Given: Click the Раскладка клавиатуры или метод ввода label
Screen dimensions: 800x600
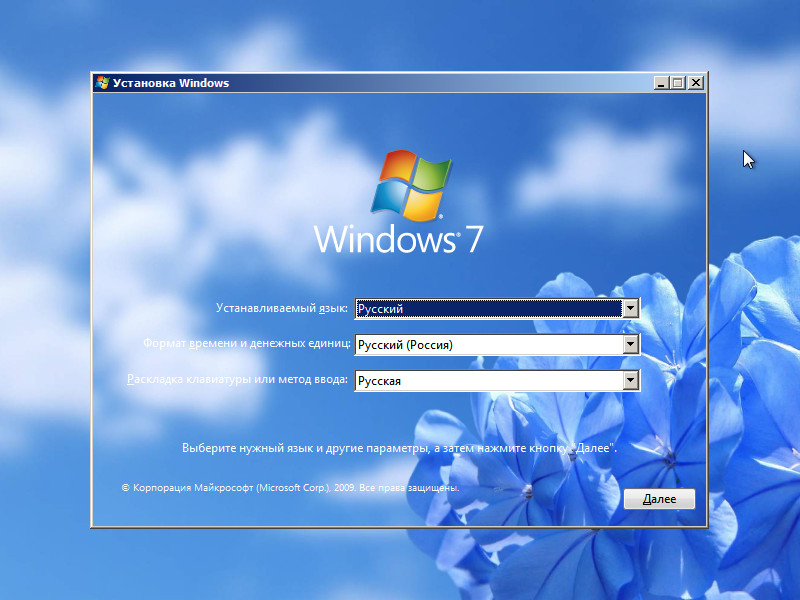Looking at the screenshot, I should 238,380.
